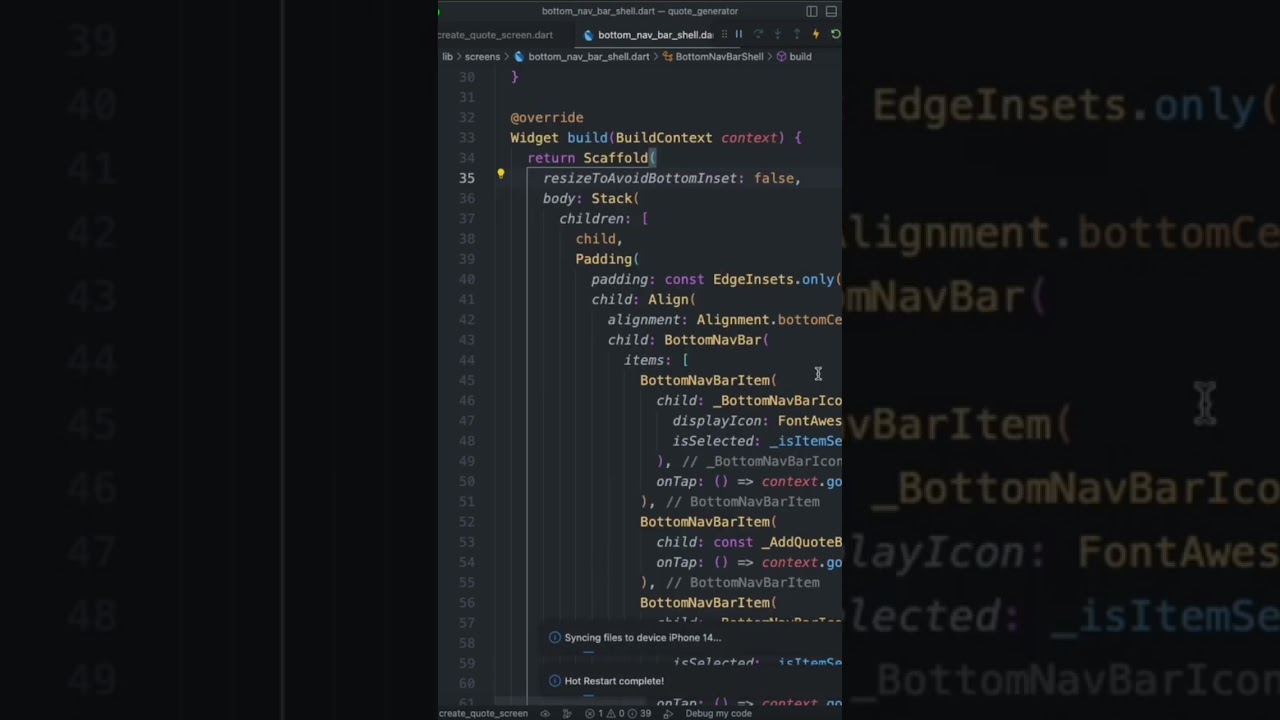
Task: Click the debug Step Into arrow
Action: click(777, 34)
